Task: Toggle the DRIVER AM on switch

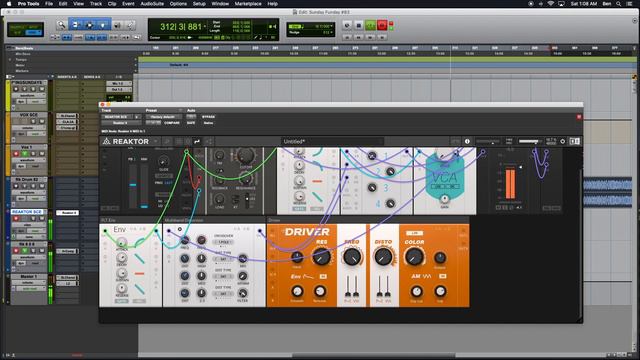Action: click(x=442, y=276)
